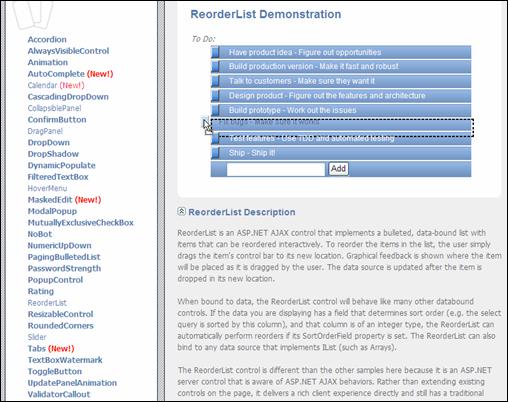Image resolution: width=508 pixels, height=402 pixels.
Task: Click drag handle of 'Have product idea' item
Action: (x=215, y=53)
